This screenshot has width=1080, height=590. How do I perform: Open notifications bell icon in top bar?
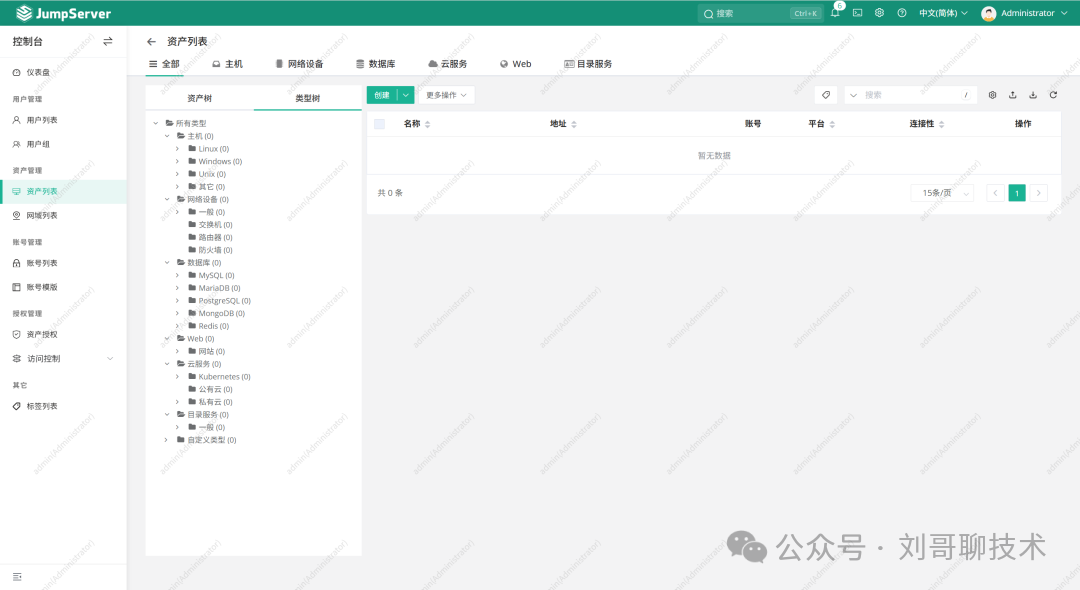coord(835,13)
